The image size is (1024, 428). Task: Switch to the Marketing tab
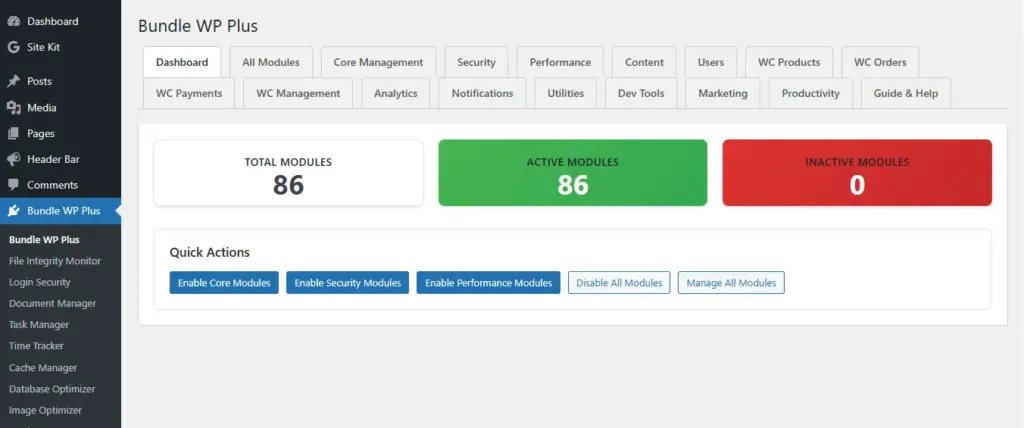click(723, 93)
